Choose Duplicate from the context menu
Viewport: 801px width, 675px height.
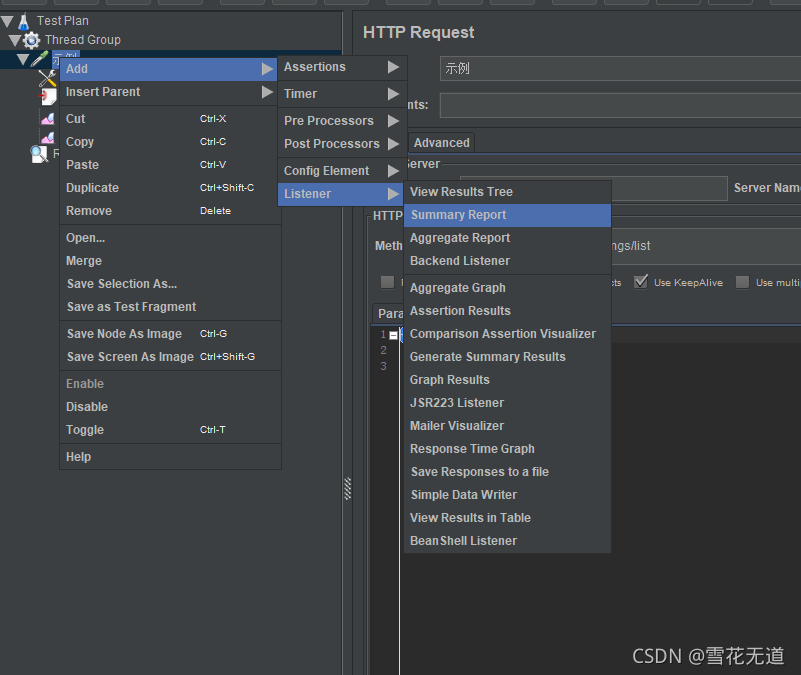click(x=171, y=188)
